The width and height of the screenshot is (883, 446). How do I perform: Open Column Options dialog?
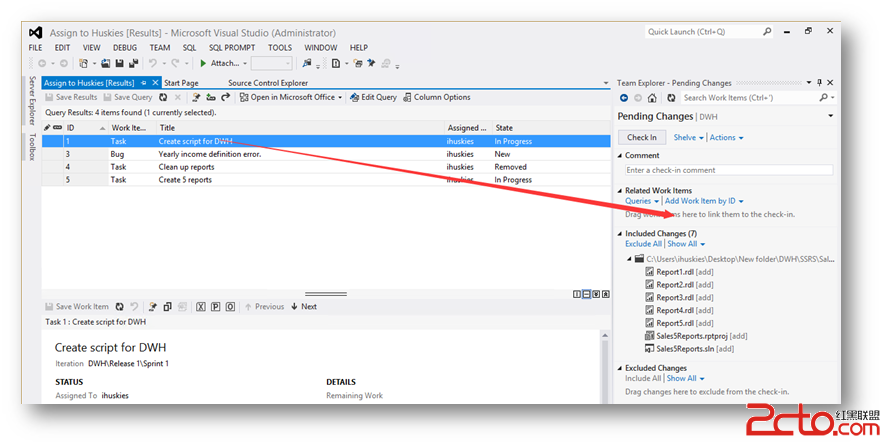436,97
